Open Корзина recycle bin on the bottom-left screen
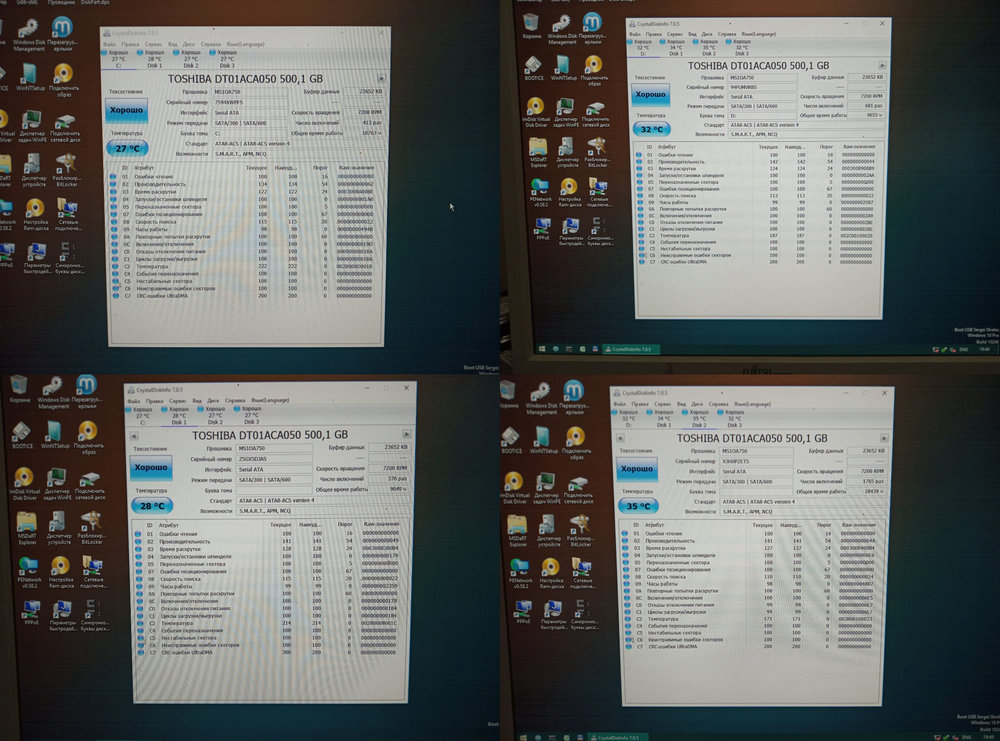 point(18,390)
